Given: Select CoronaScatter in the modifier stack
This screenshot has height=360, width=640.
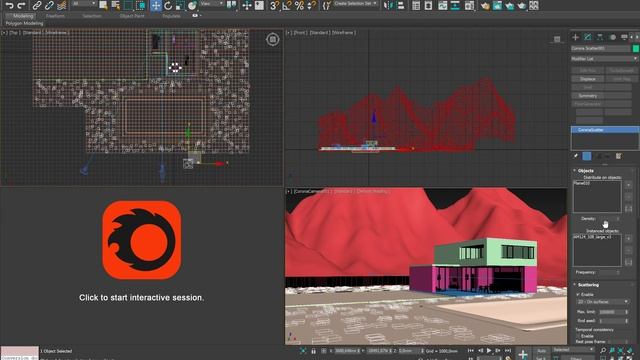Looking at the screenshot, I should [x=605, y=130].
